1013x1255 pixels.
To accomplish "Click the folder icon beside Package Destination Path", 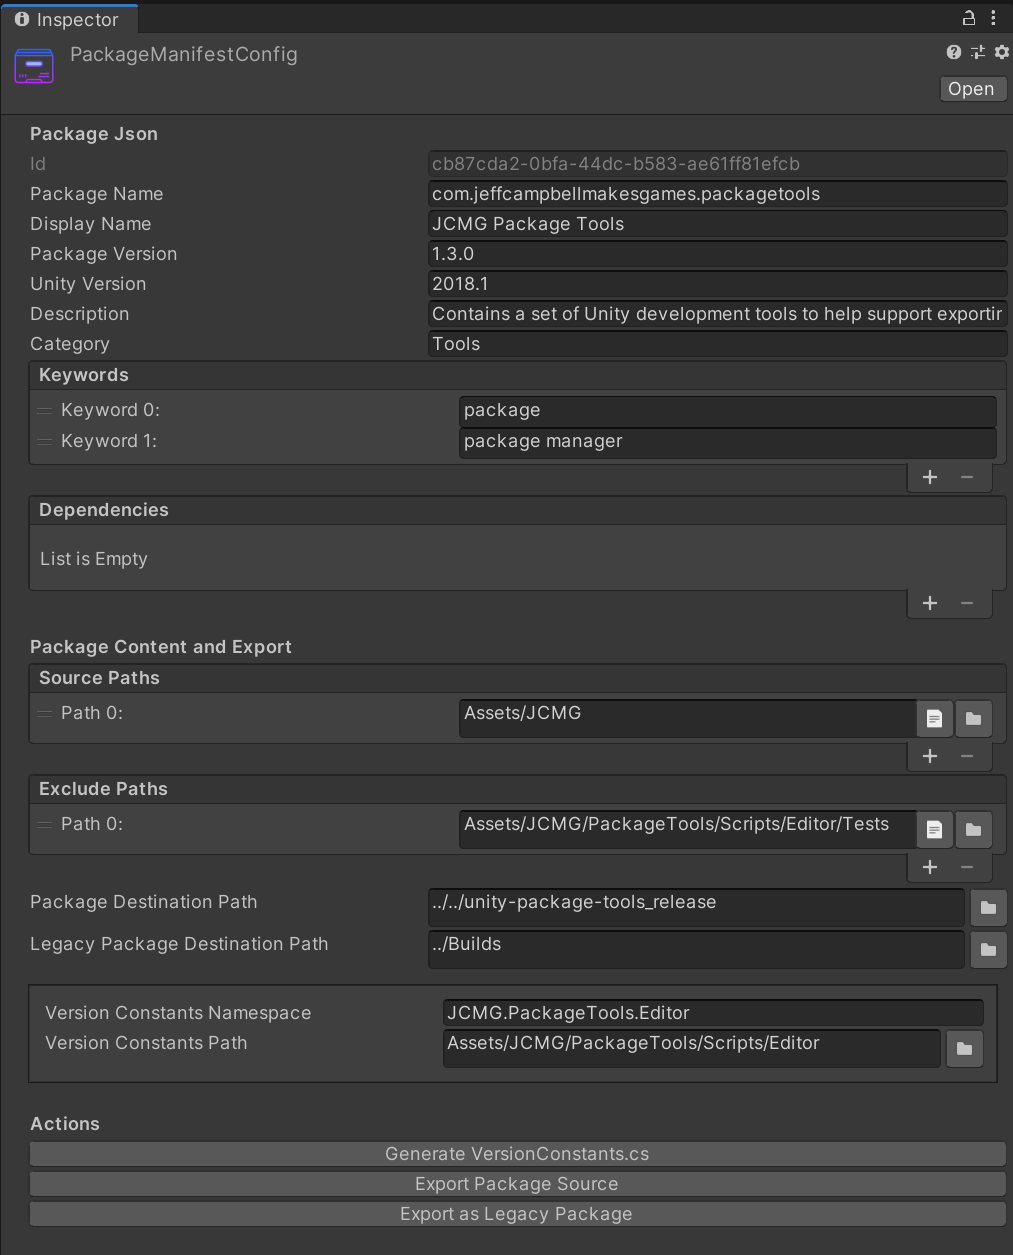I will point(988,907).
